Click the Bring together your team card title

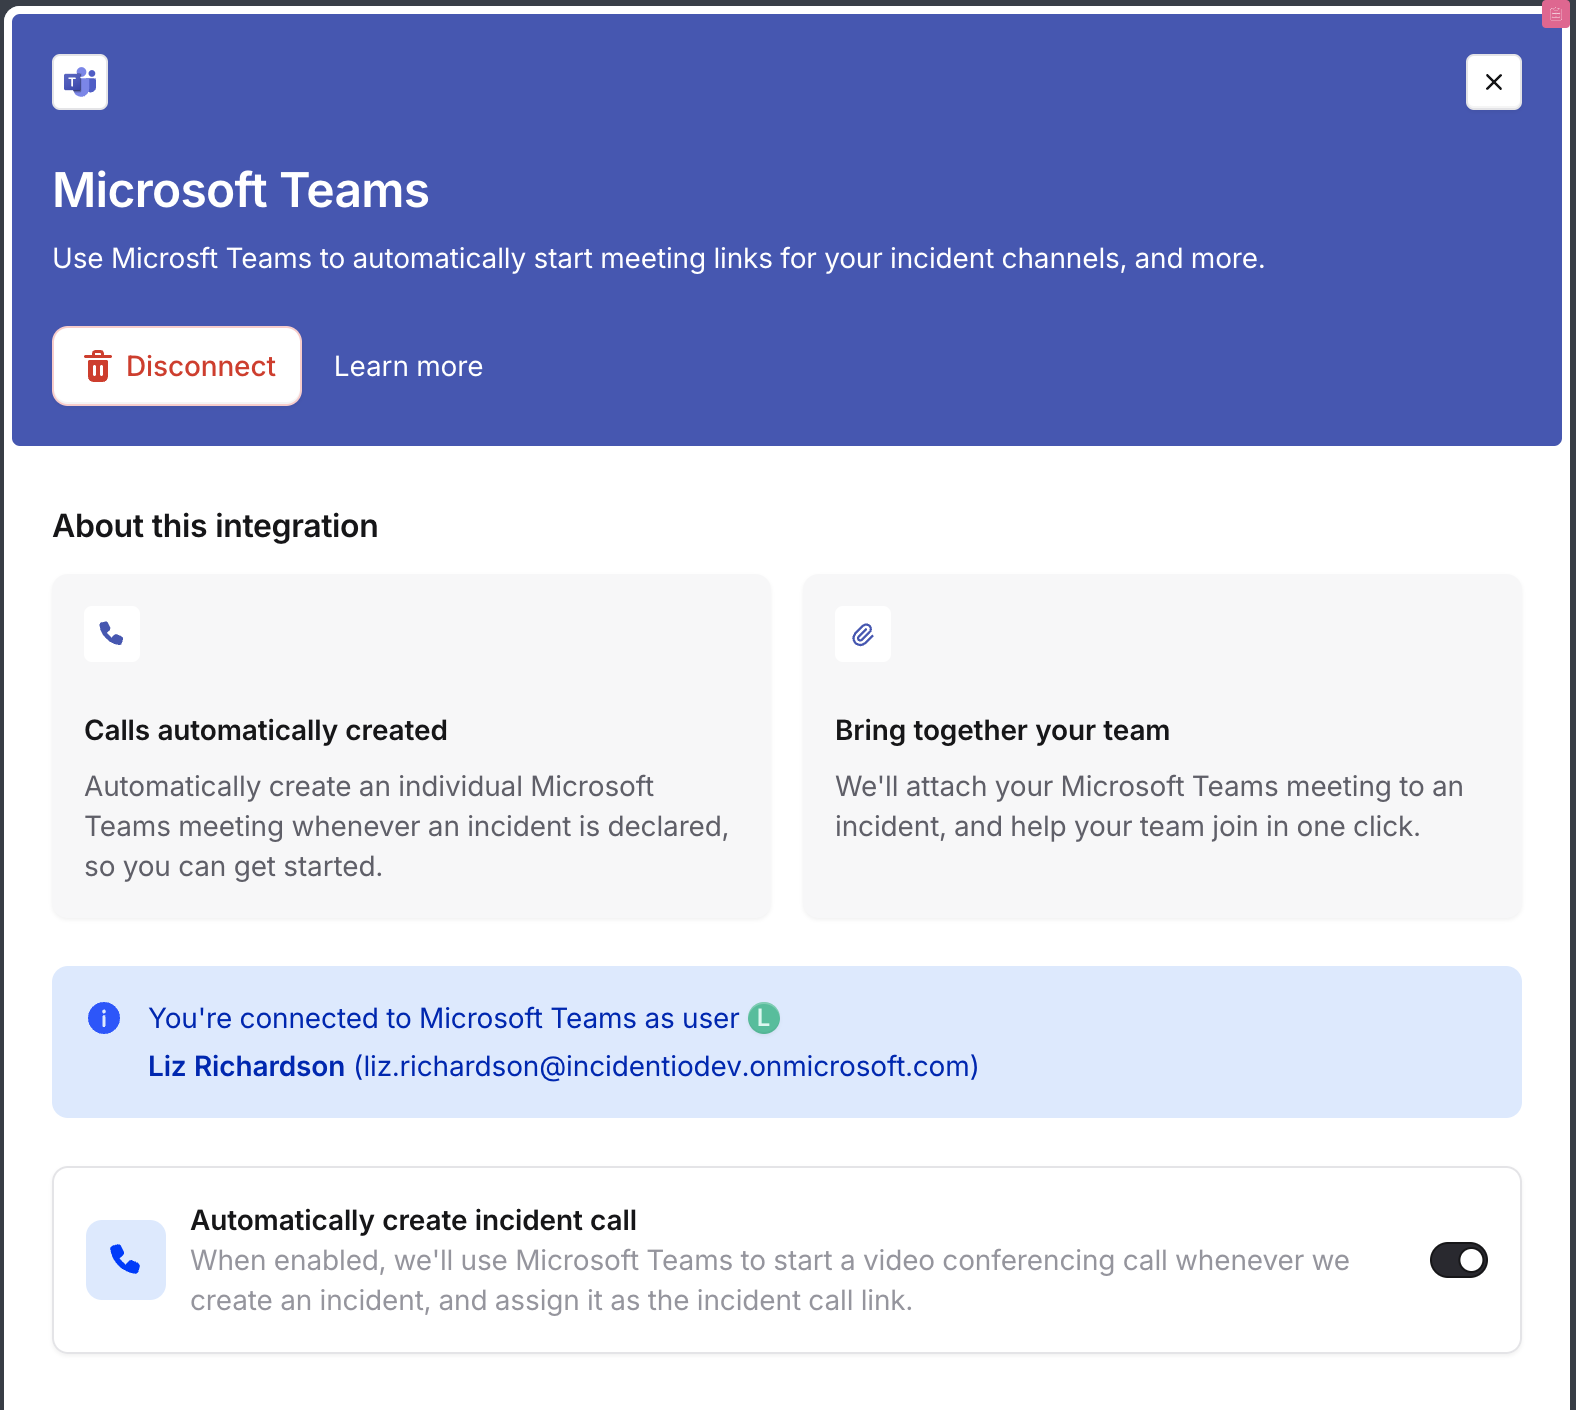point(1002,730)
